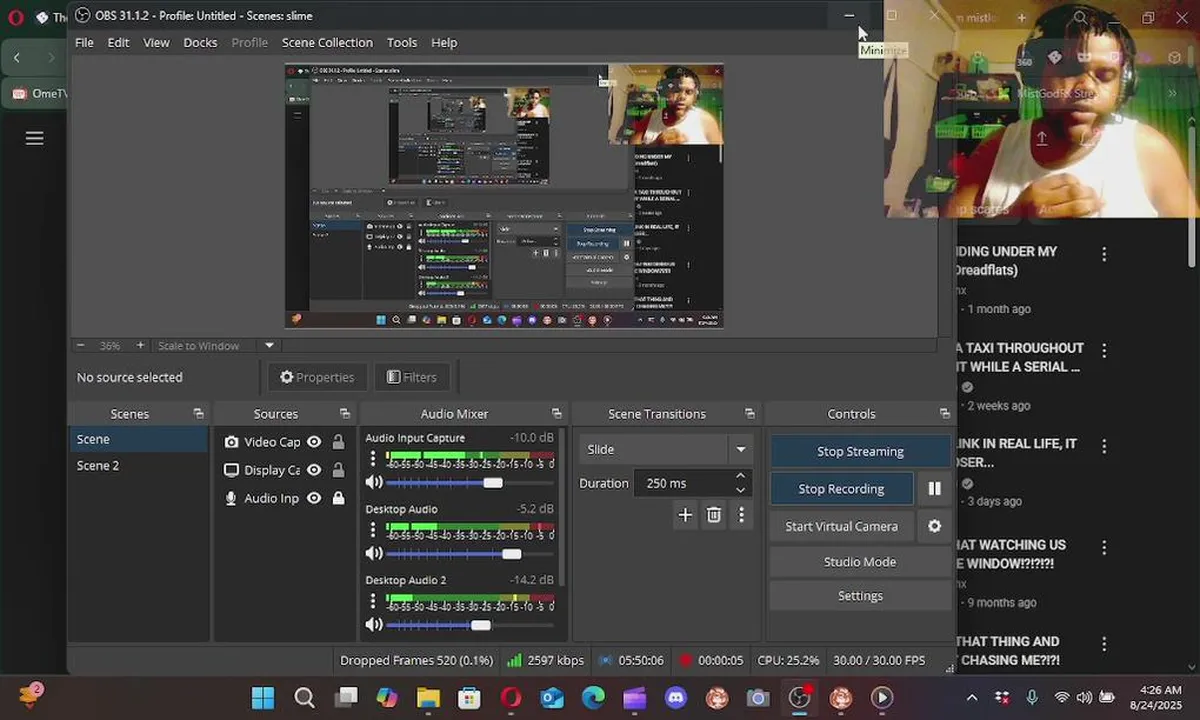Pop out the Scenes dock icon
Screen dimensions: 1200x720
(x=198, y=414)
